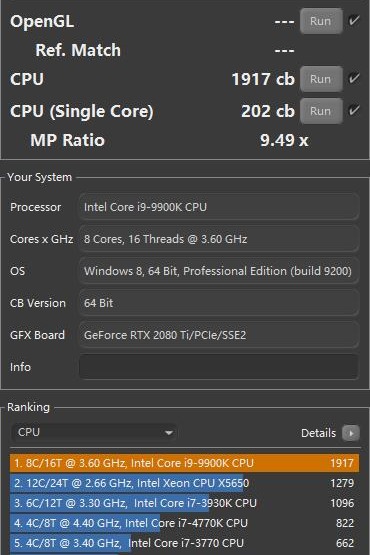Click the Details label
The image size is (370, 555).
[318, 433]
